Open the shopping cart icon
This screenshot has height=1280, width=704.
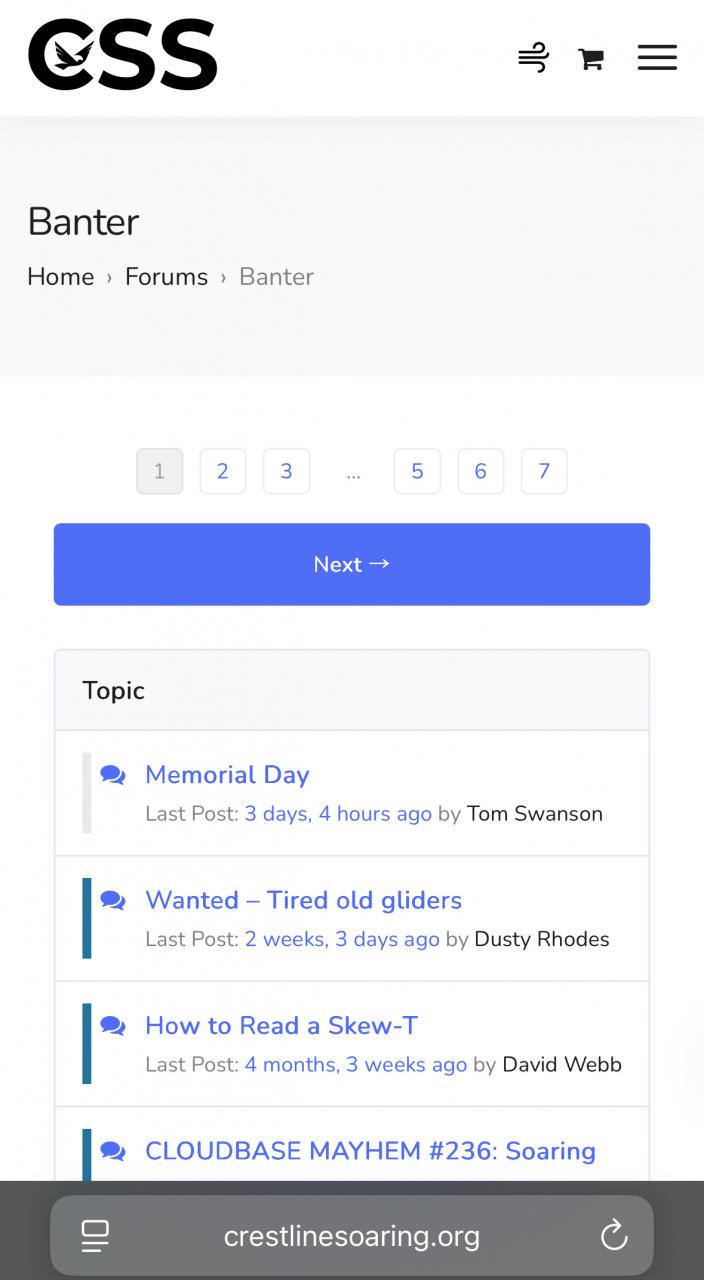[x=591, y=59]
